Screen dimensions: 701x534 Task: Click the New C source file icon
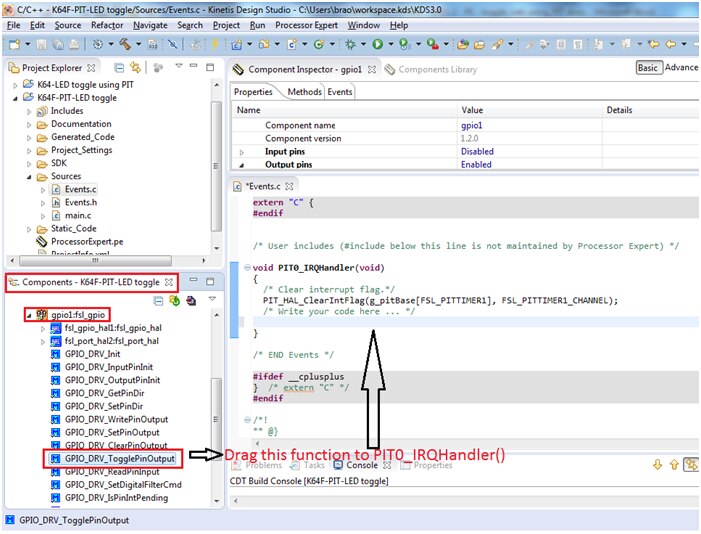pos(292,44)
